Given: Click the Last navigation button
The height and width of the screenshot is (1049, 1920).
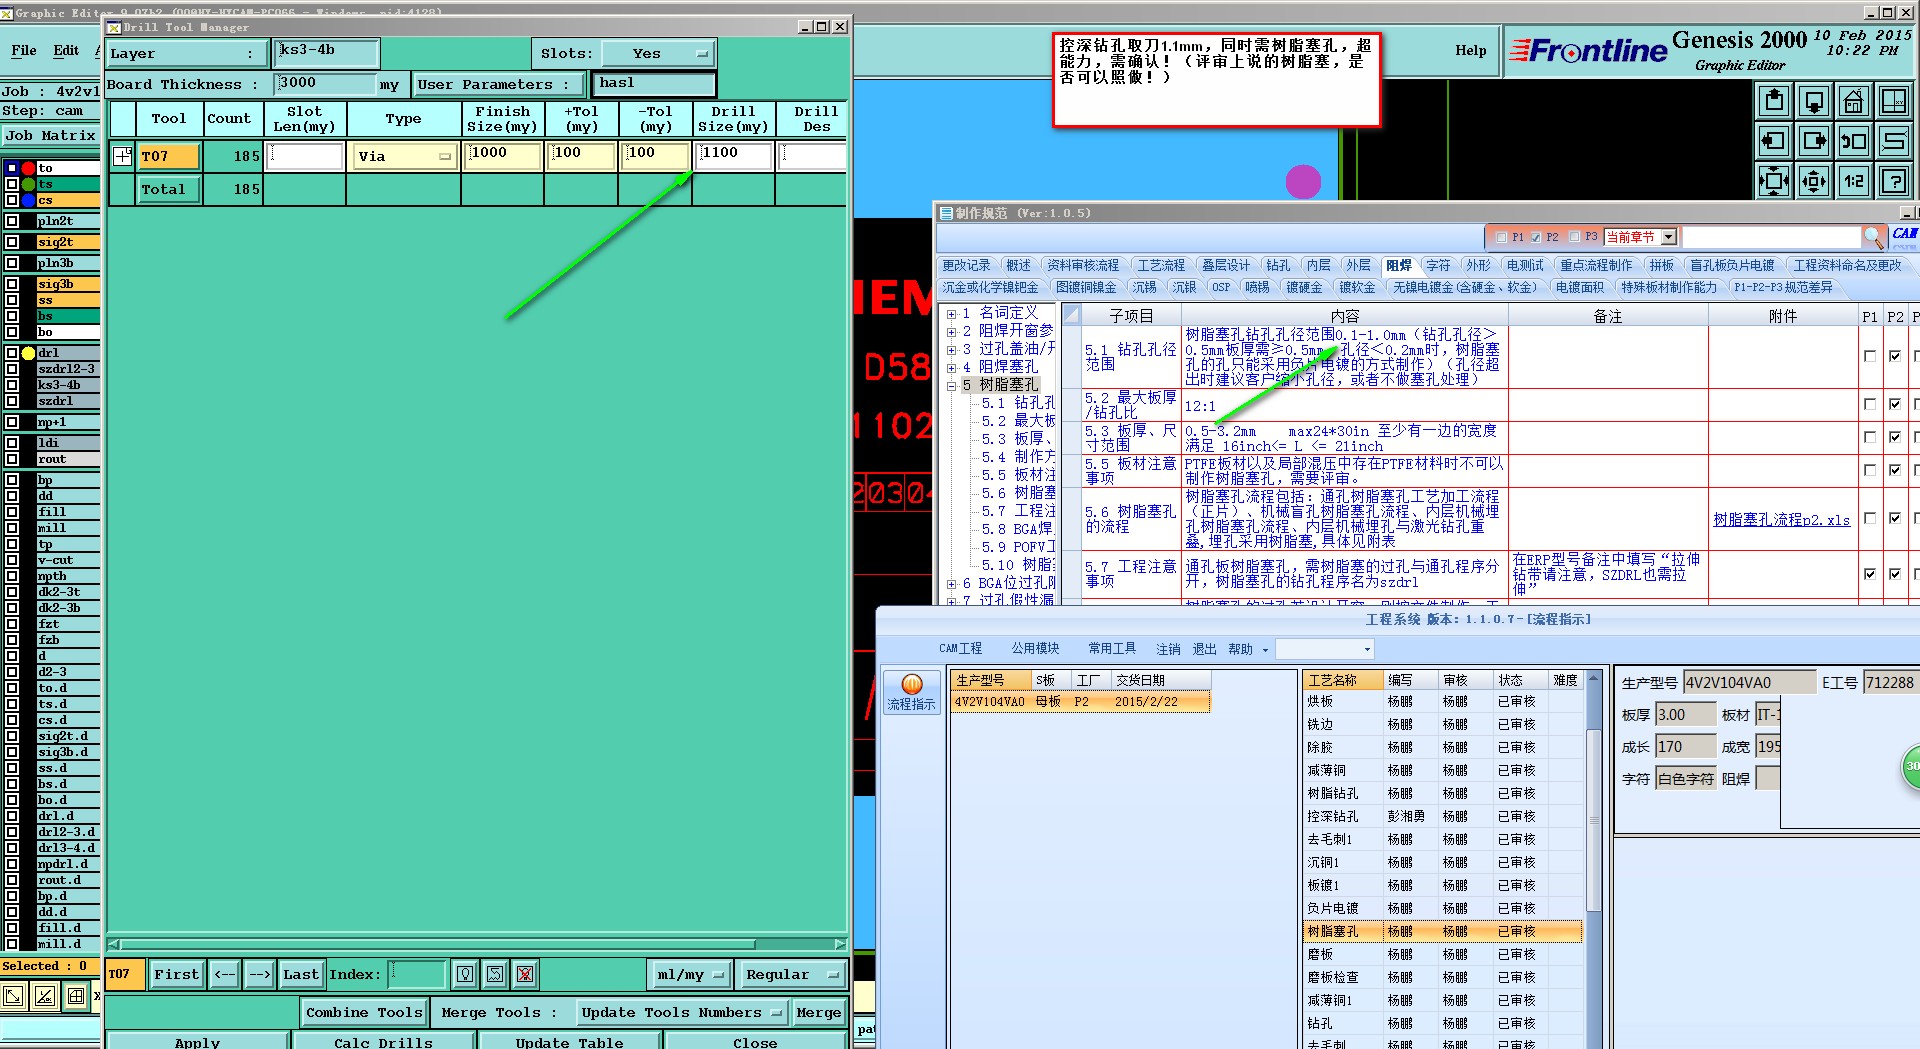Looking at the screenshot, I should 300,974.
